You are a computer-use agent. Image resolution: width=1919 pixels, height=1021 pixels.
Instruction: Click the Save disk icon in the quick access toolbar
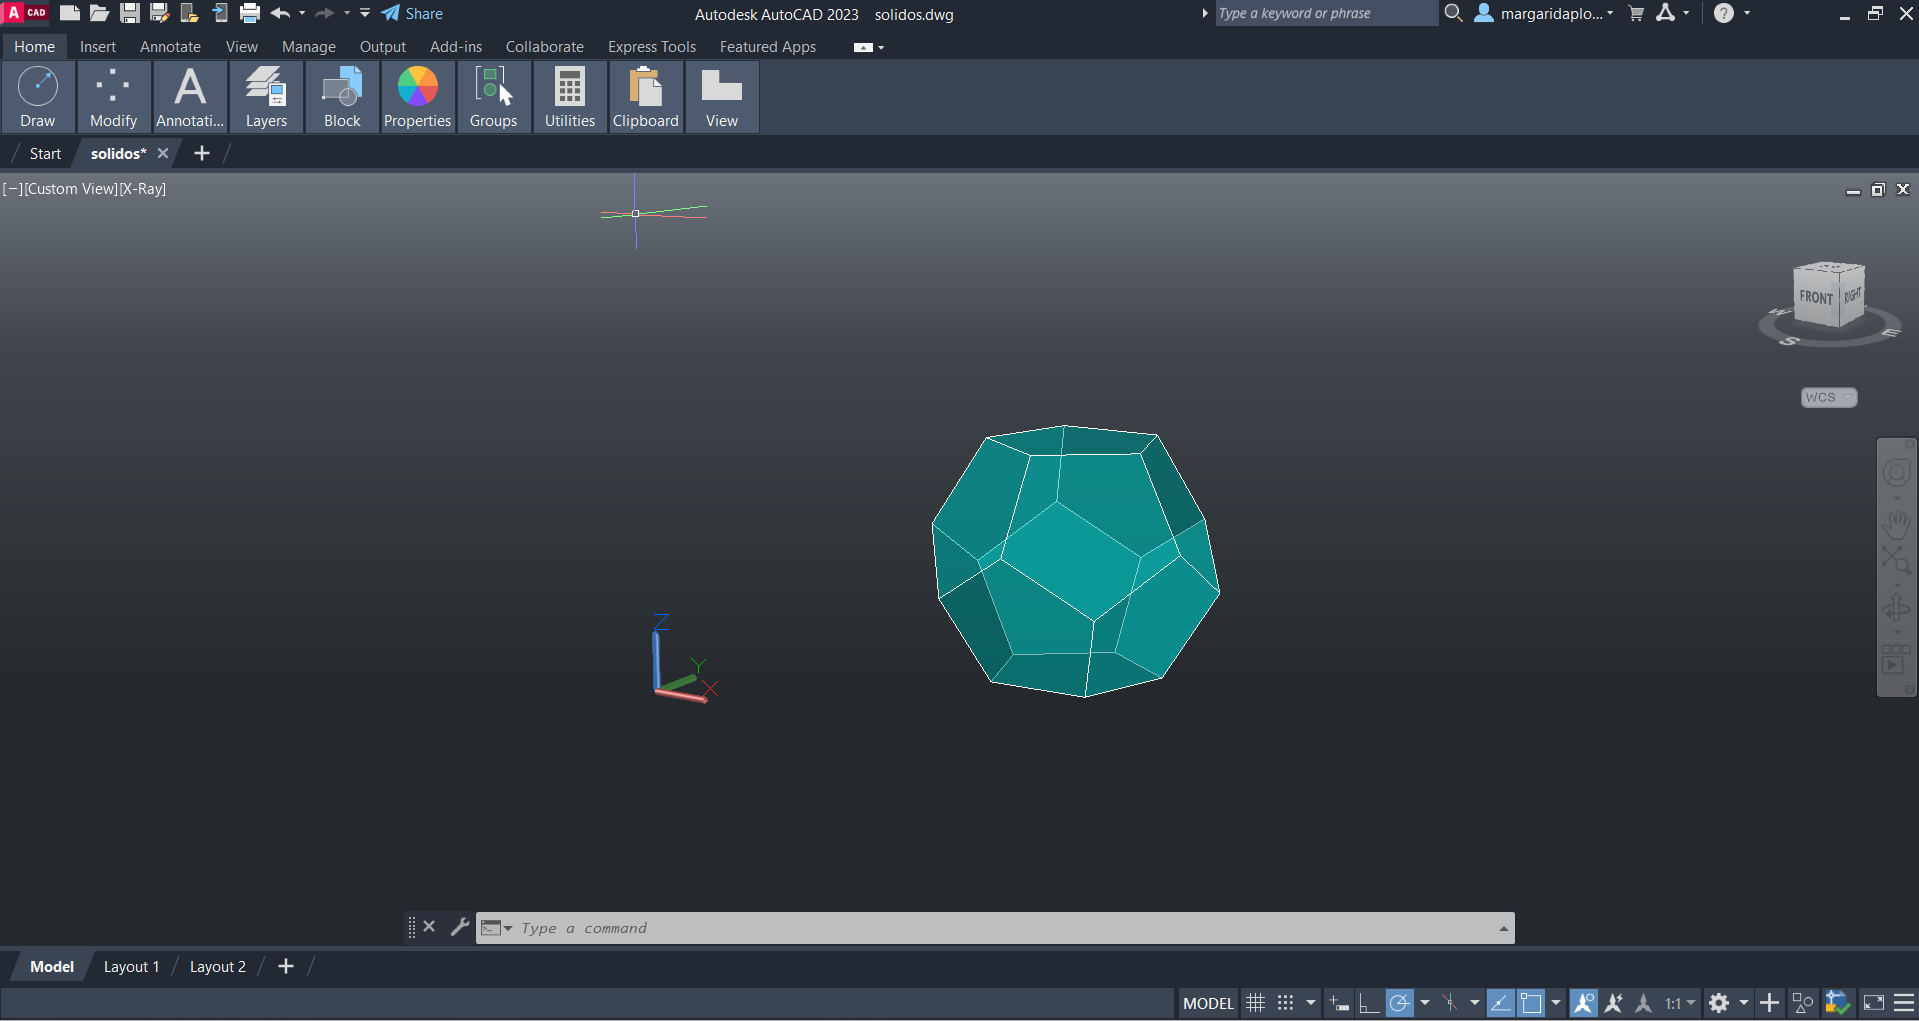pos(130,14)
